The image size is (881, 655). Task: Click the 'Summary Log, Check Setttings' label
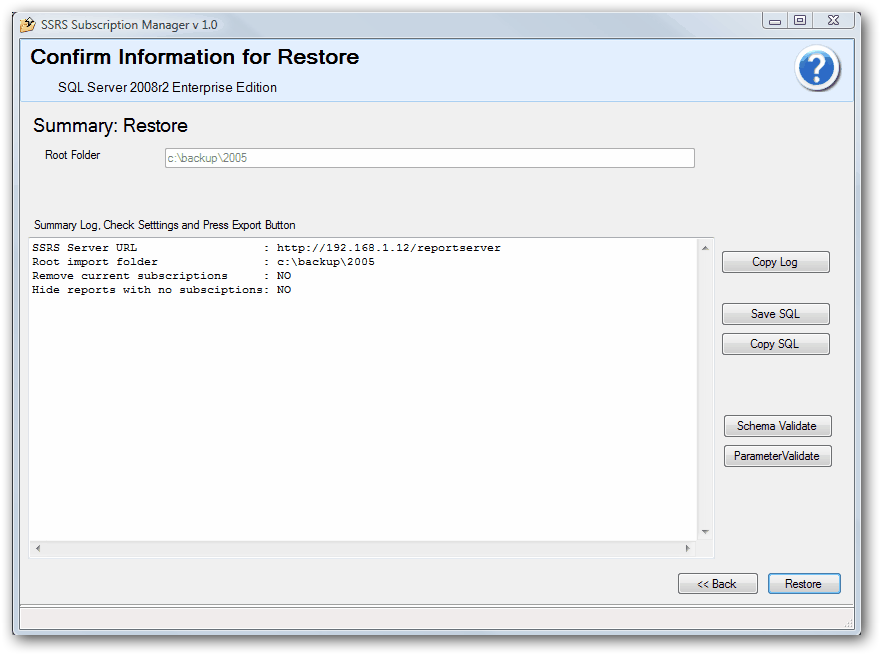pyautogui.click(x=165, y=225)
